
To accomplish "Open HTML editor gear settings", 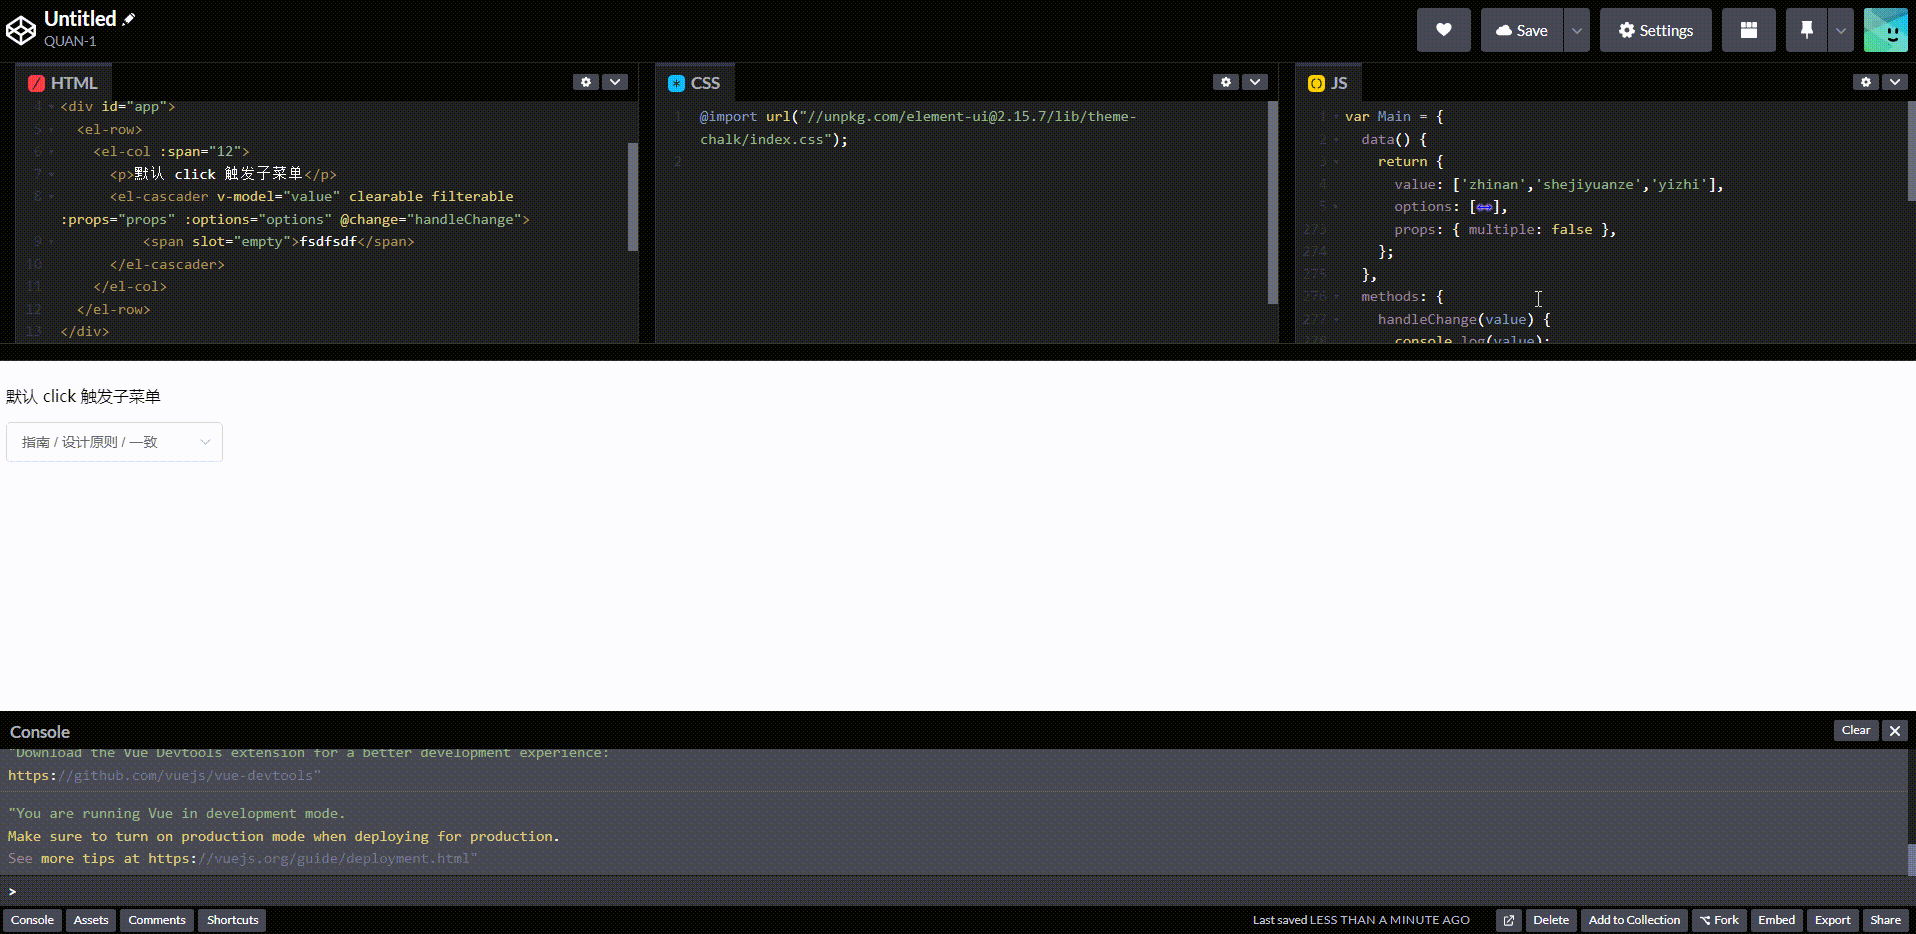I will 586,82.
